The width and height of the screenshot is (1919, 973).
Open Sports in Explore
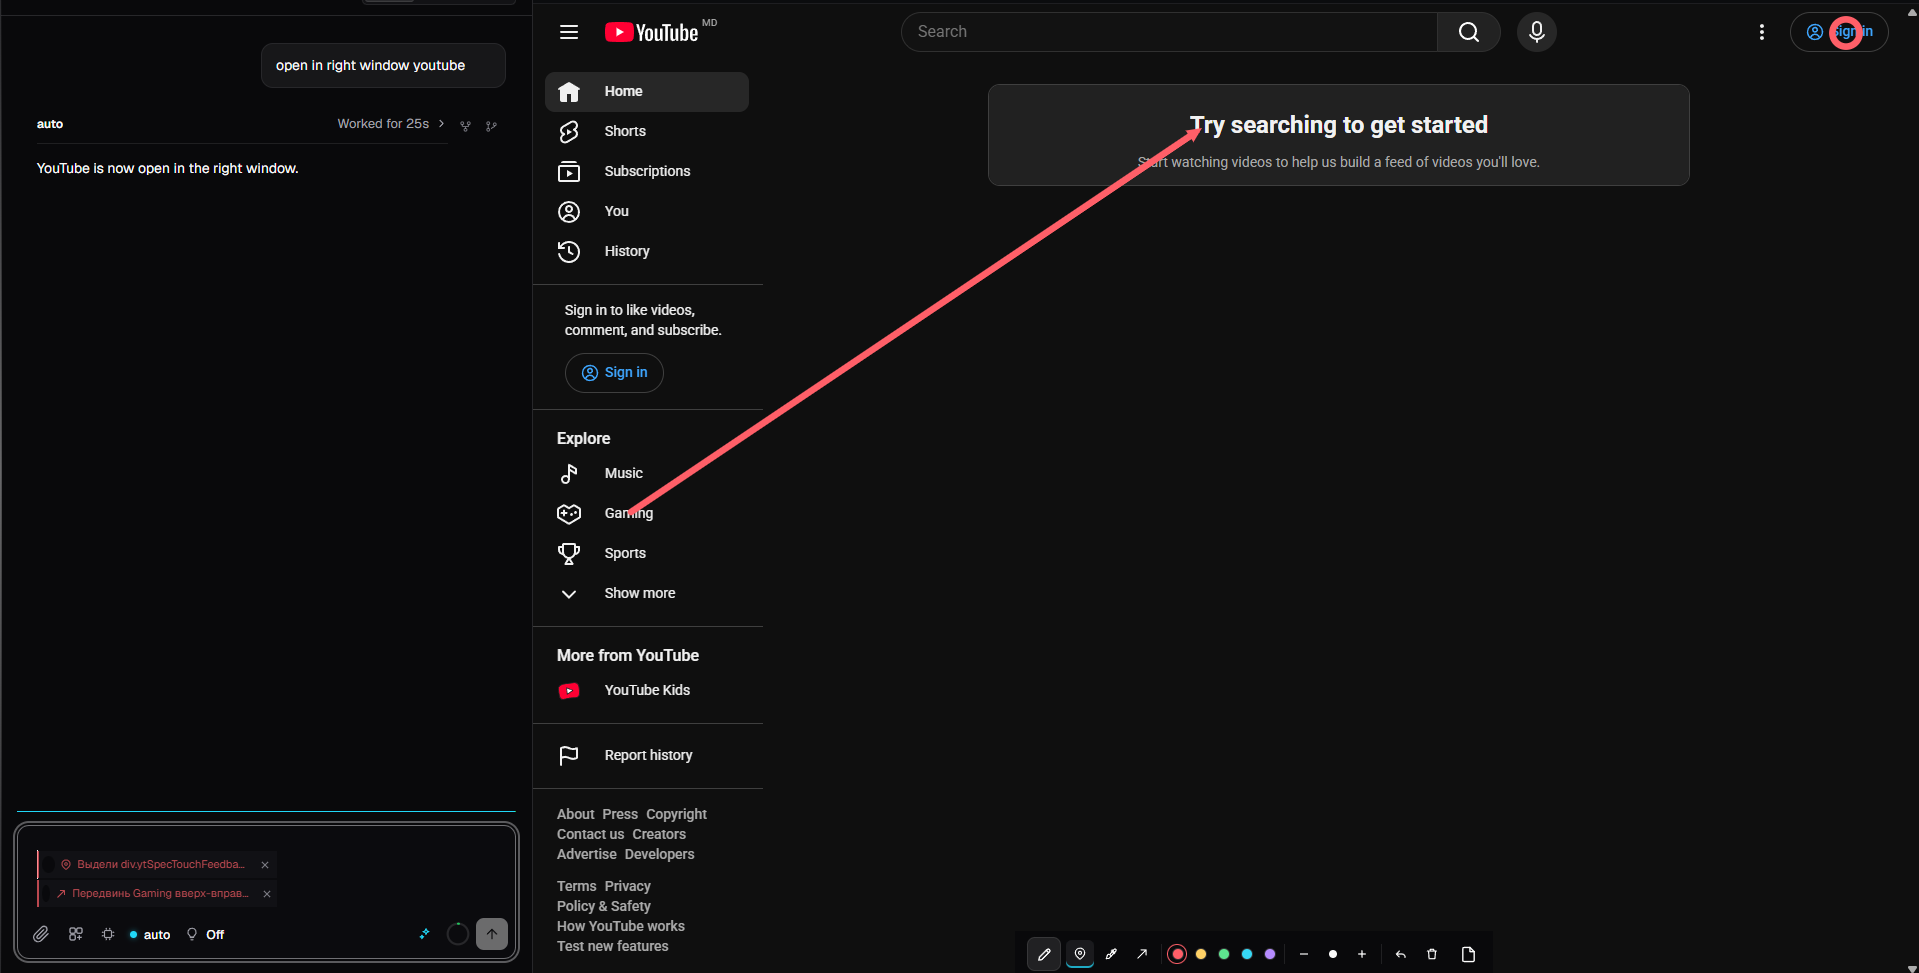tap(647, 553)
